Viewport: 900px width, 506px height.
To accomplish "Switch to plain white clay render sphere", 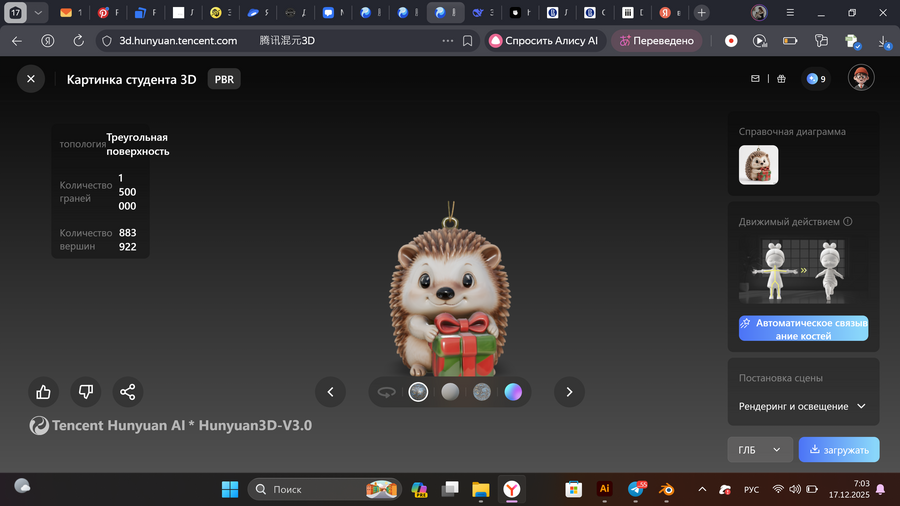I will 450,392.
